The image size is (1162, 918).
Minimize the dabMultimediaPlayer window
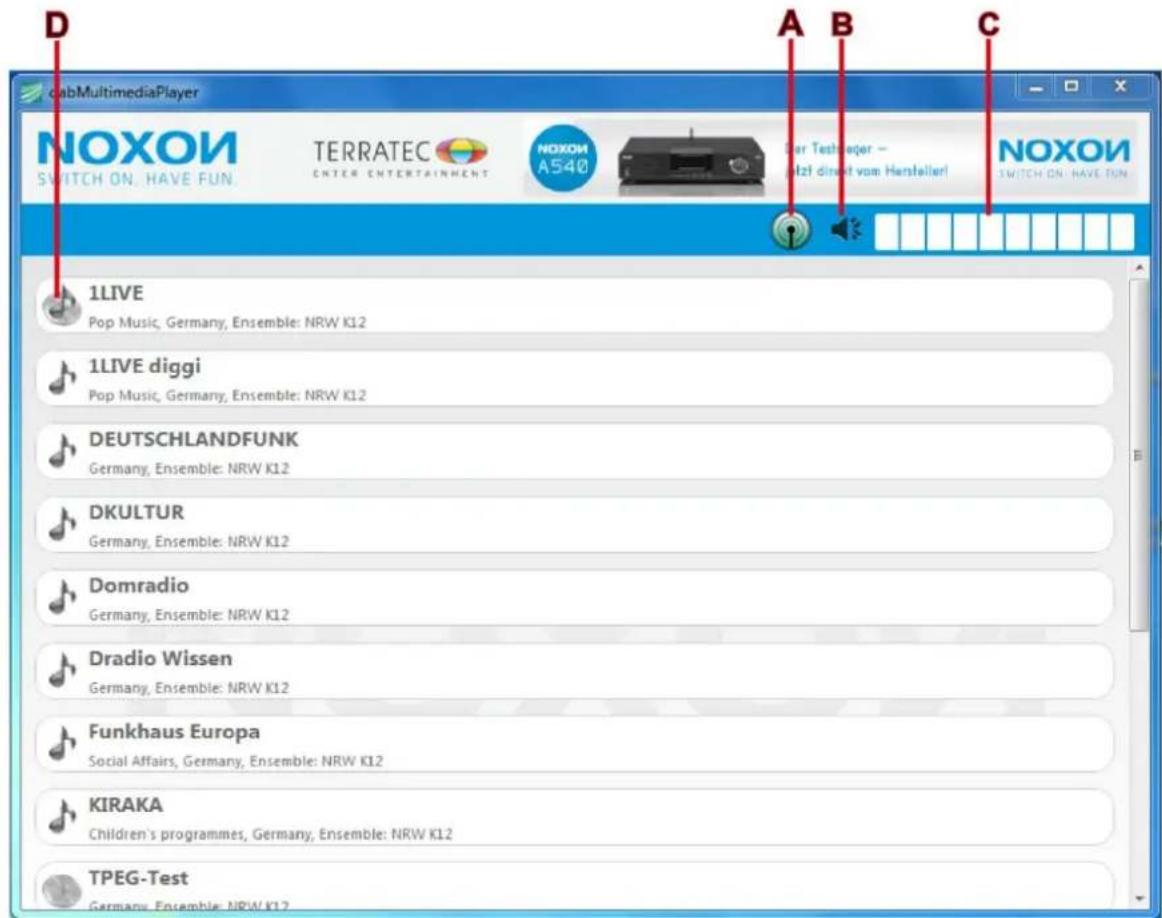click(1036, 87)
